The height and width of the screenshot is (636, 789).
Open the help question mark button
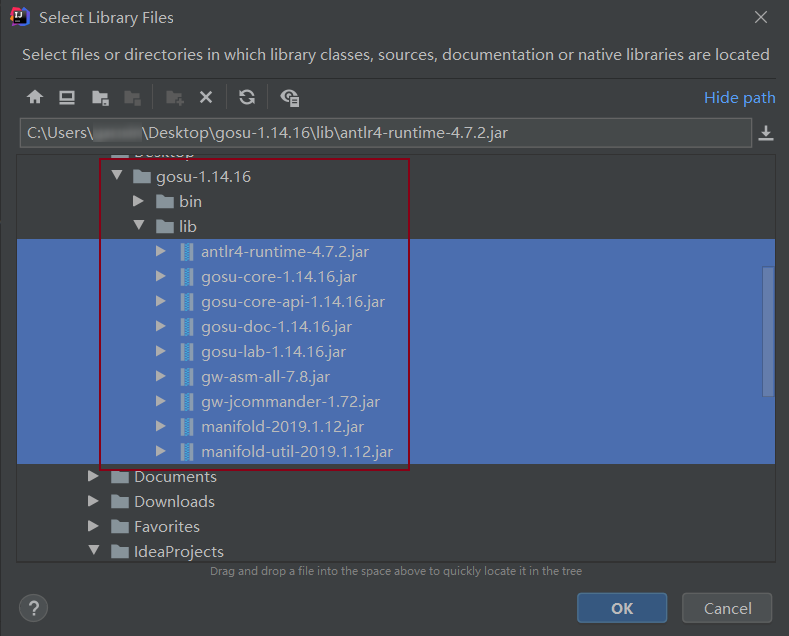pyautogui.click(x=33, y=608)
